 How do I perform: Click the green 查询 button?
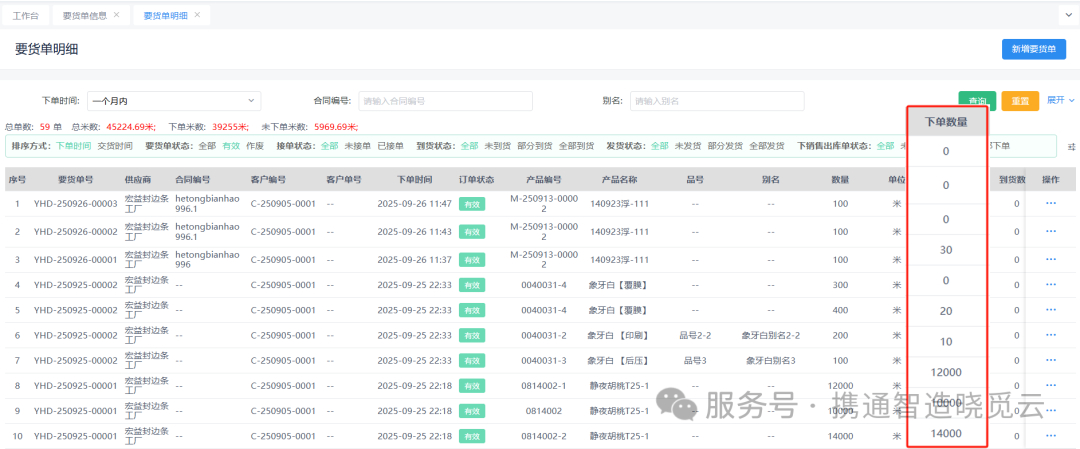point(977,101)
